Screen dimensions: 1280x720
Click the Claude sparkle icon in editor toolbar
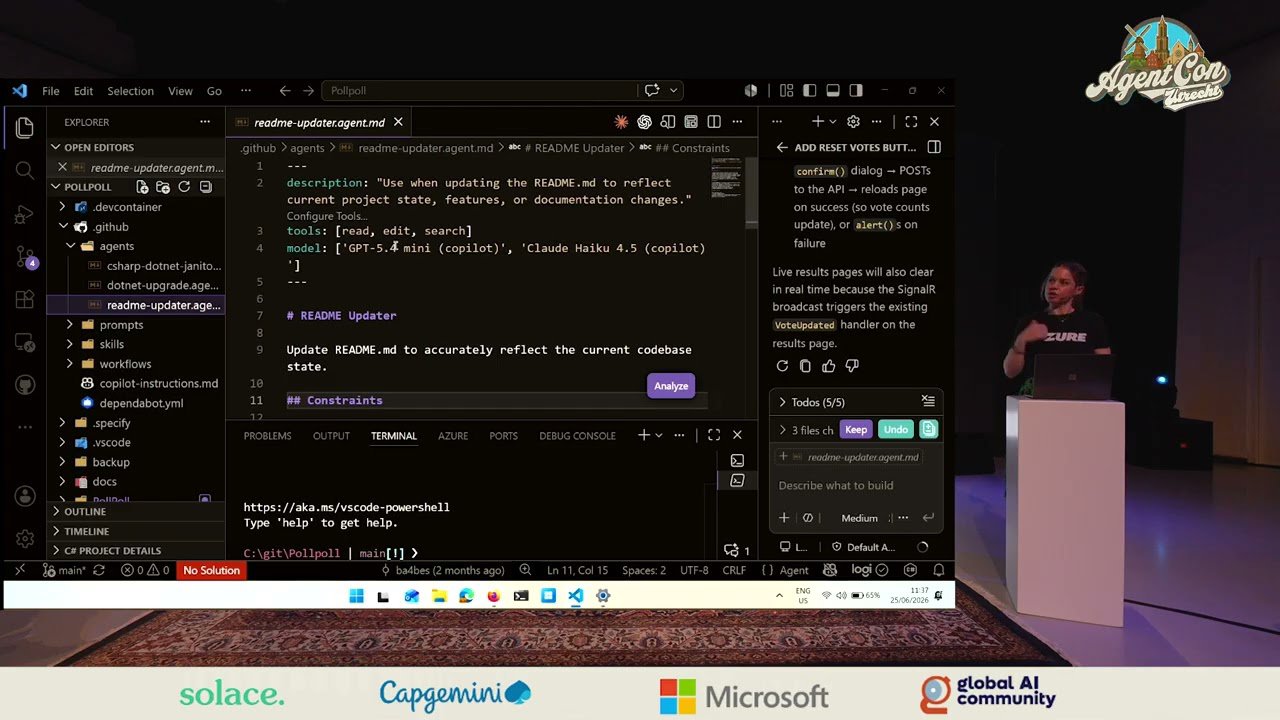621,122
